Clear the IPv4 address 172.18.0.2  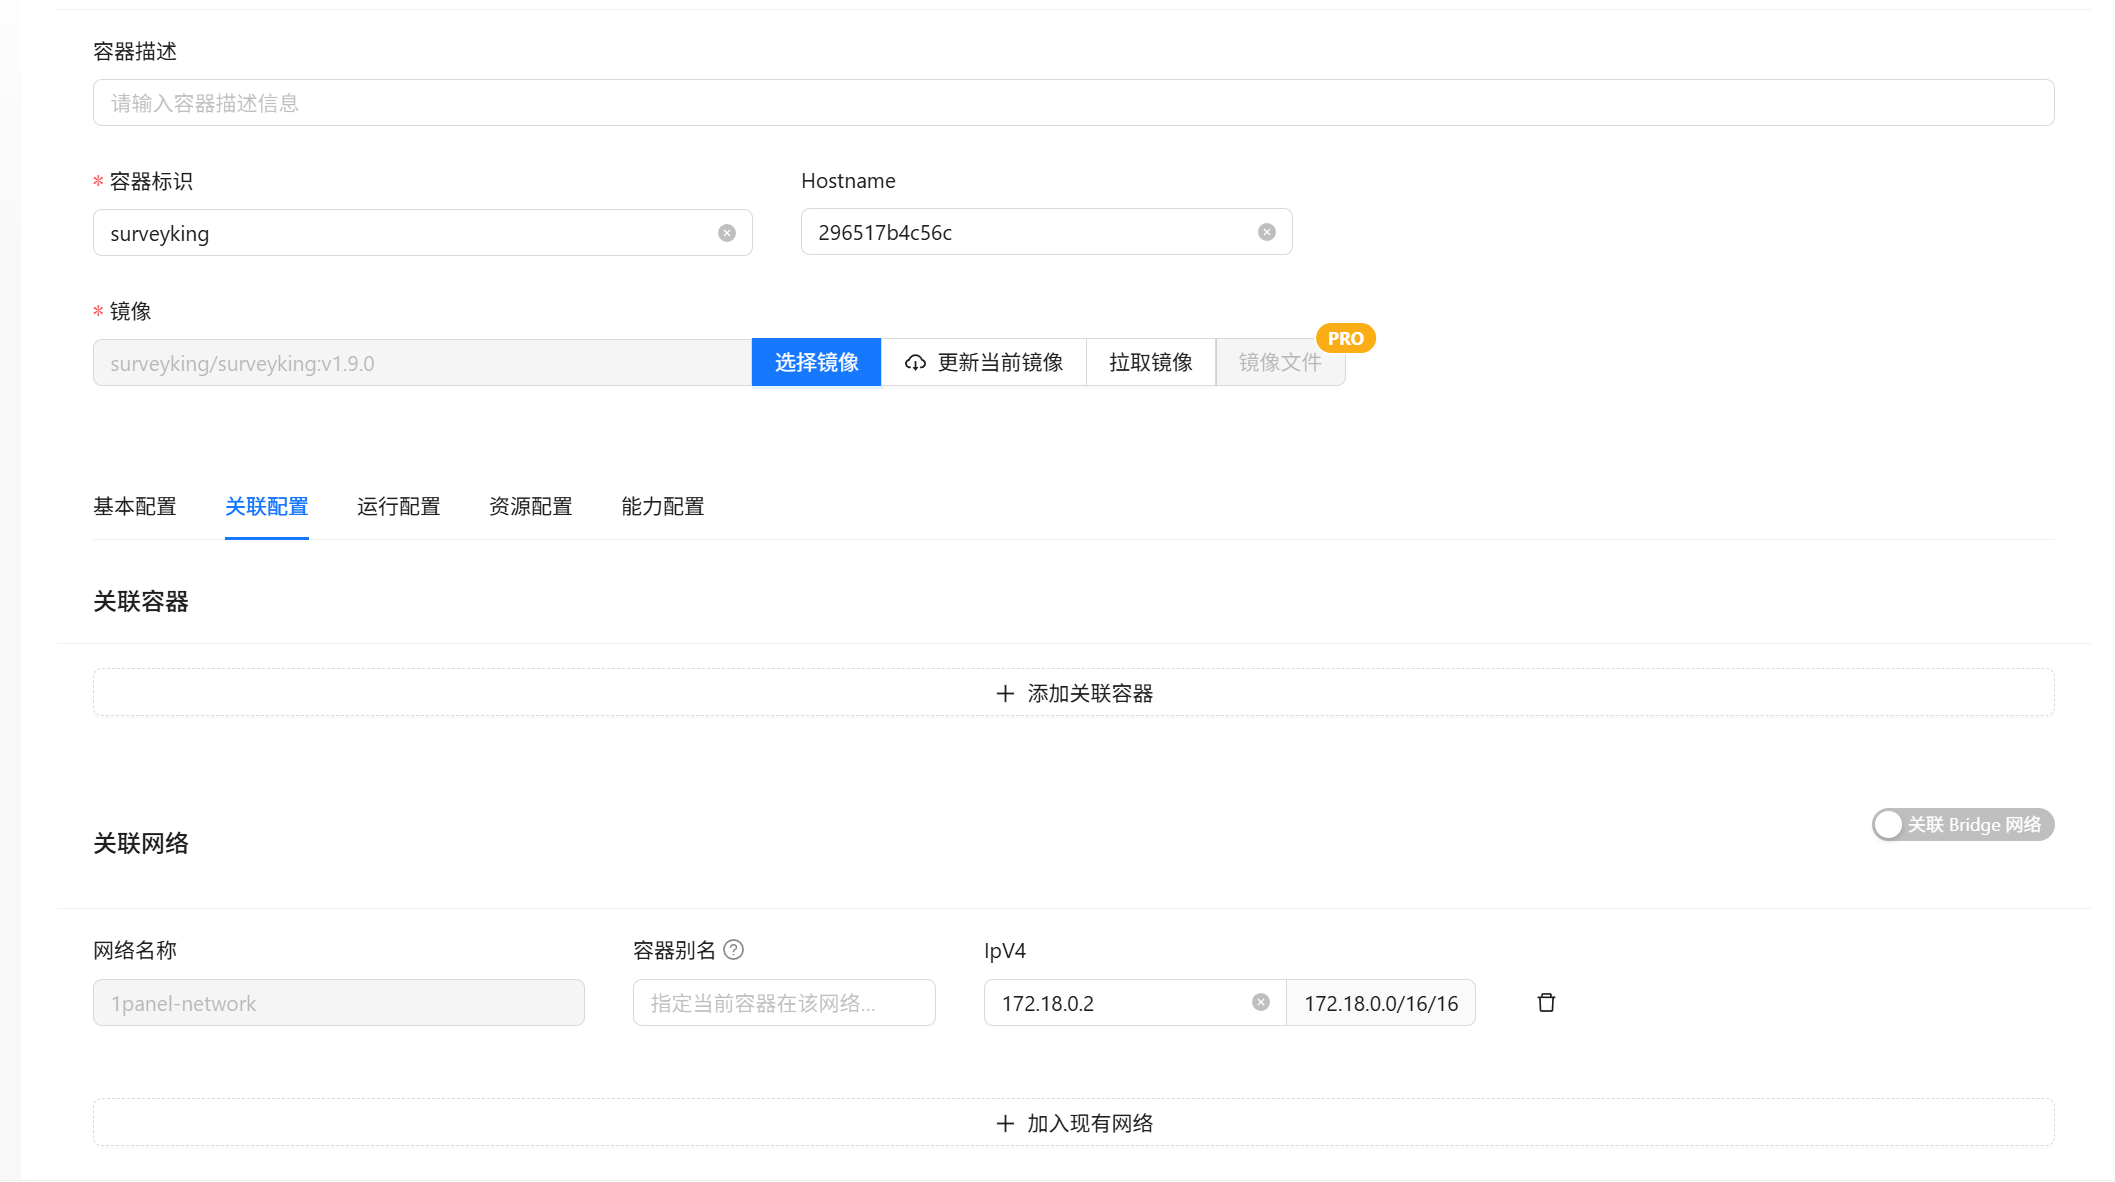1260,1002
